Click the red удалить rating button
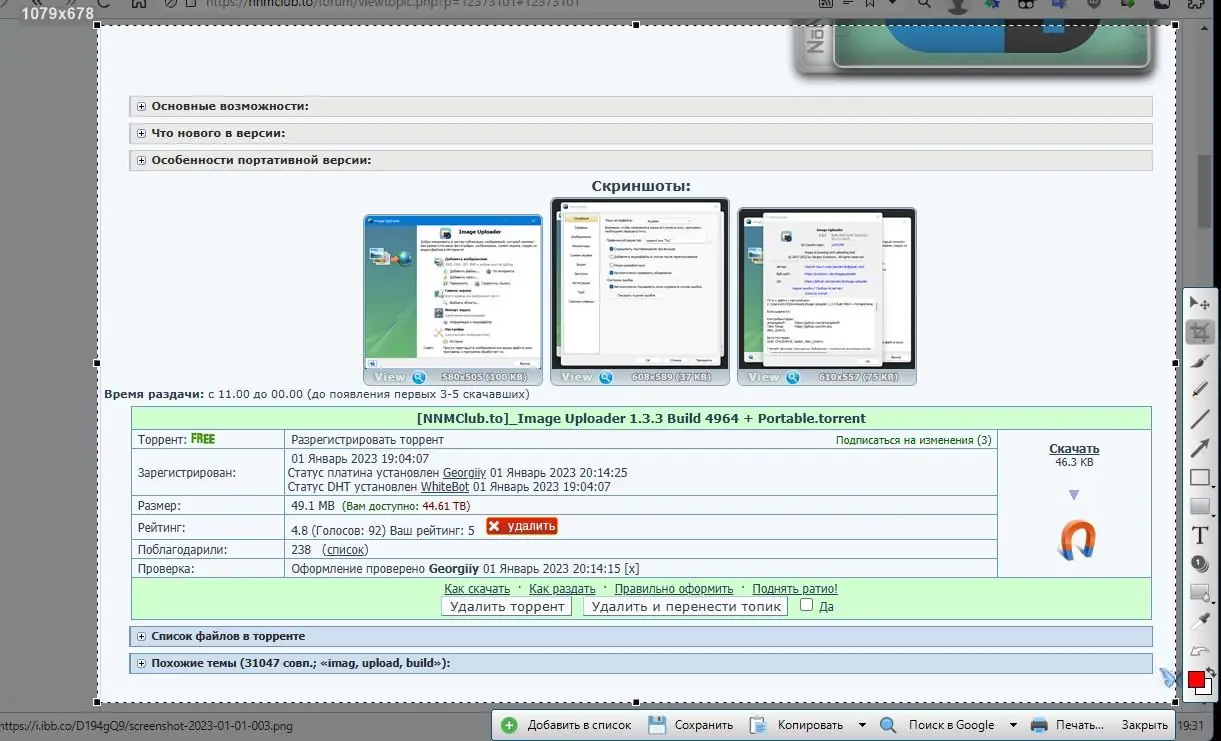Image resolution: width=1221 pixels, height=741 pixels. point(521,526)
